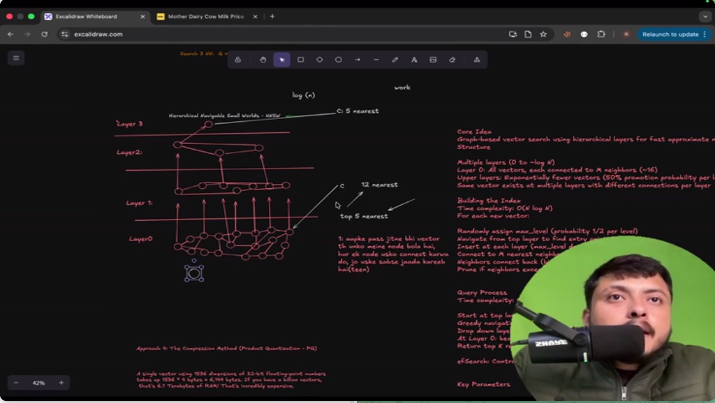Select the Draw pencil tool

(395, 60)
